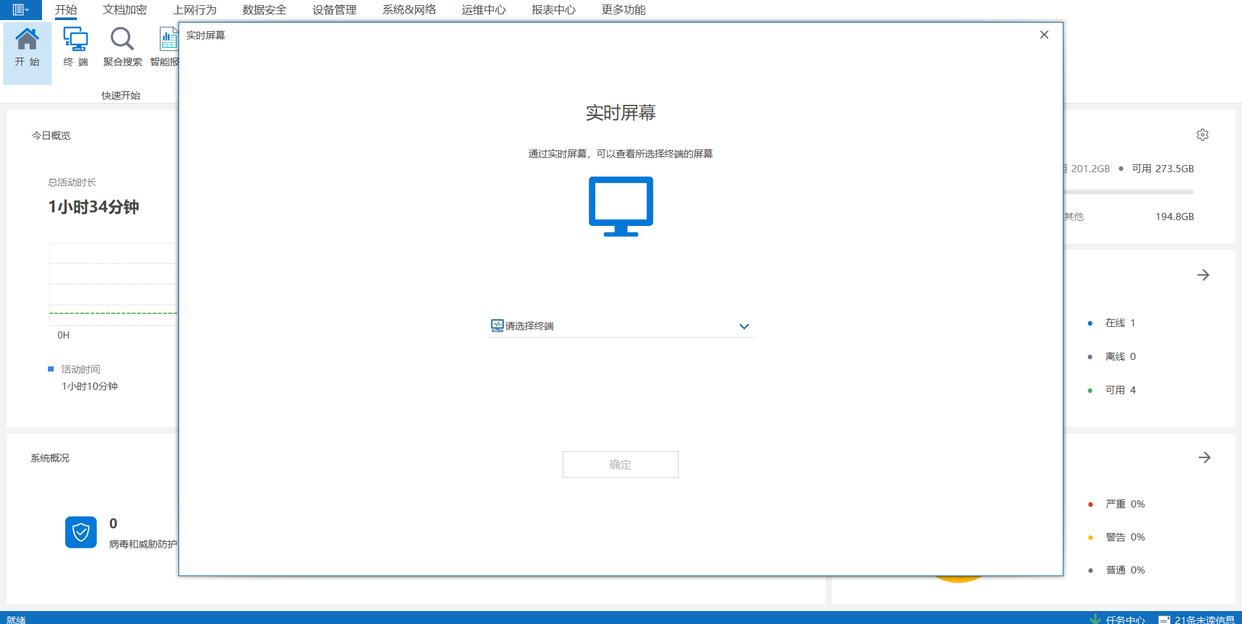Click the 194.8GB storage value

pyautogui.click(x=1174, y=217)
